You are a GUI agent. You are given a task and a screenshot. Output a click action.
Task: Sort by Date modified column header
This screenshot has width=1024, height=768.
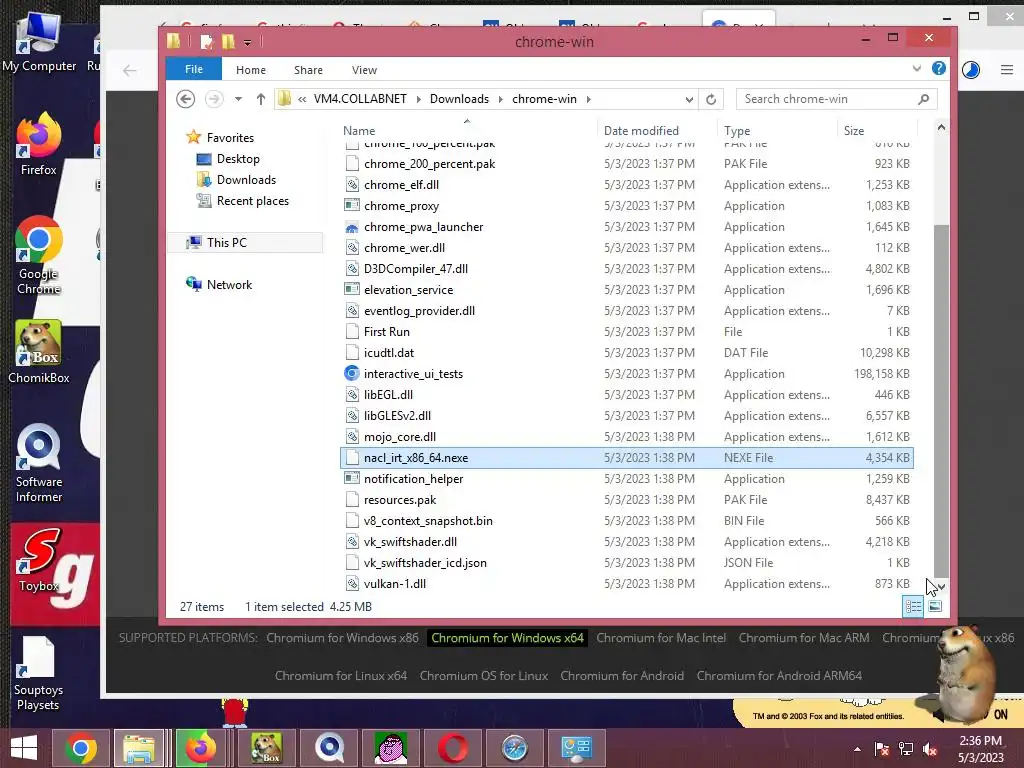pyautogui.click(x=641, y=131)
